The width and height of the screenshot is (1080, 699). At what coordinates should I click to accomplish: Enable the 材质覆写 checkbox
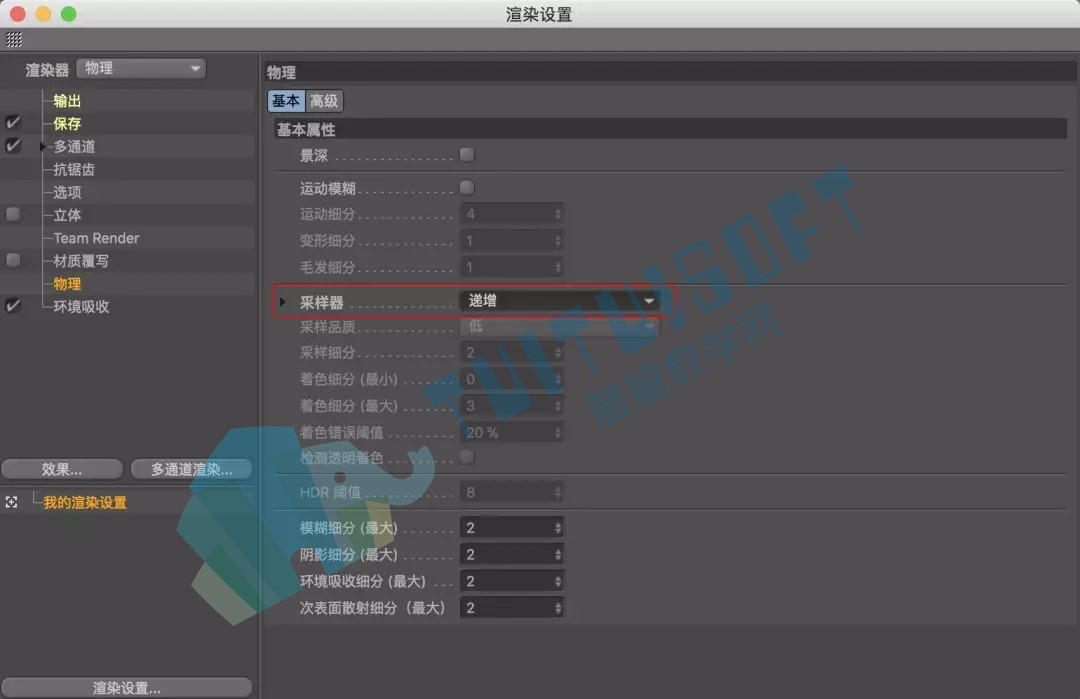pyautogui.click(x=13, y=260)
